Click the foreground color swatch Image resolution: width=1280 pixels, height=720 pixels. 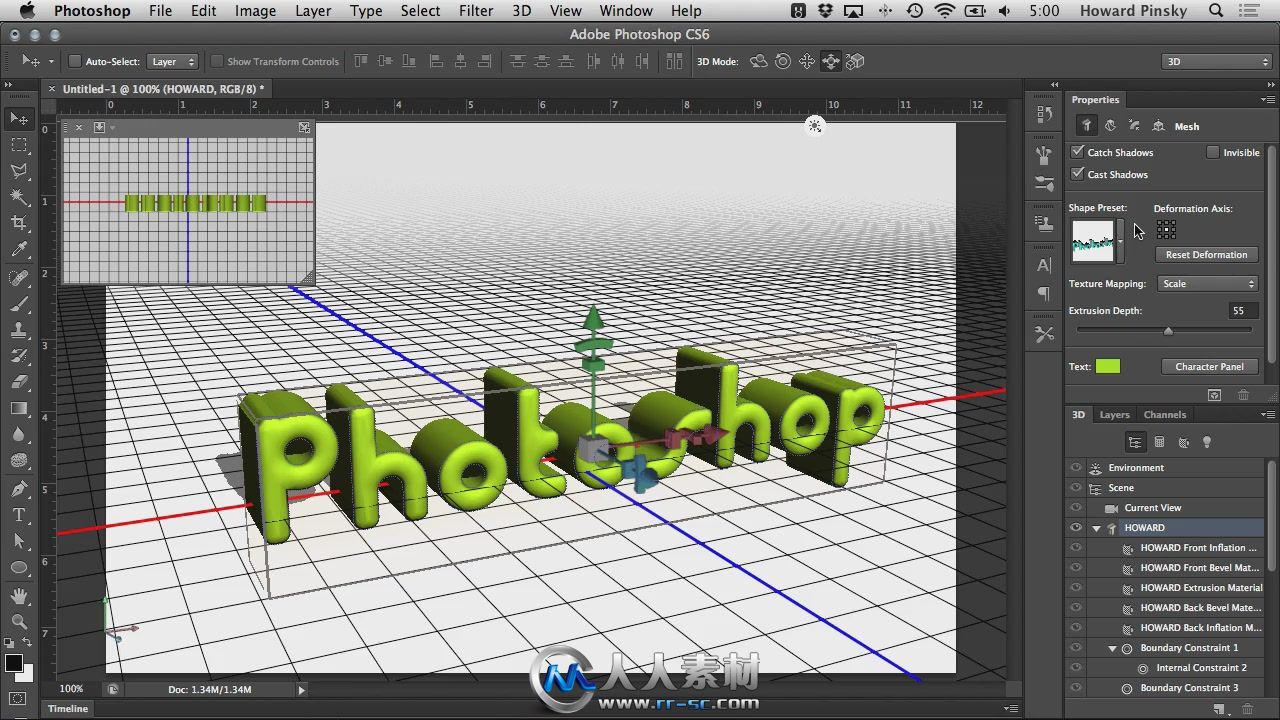14,663
